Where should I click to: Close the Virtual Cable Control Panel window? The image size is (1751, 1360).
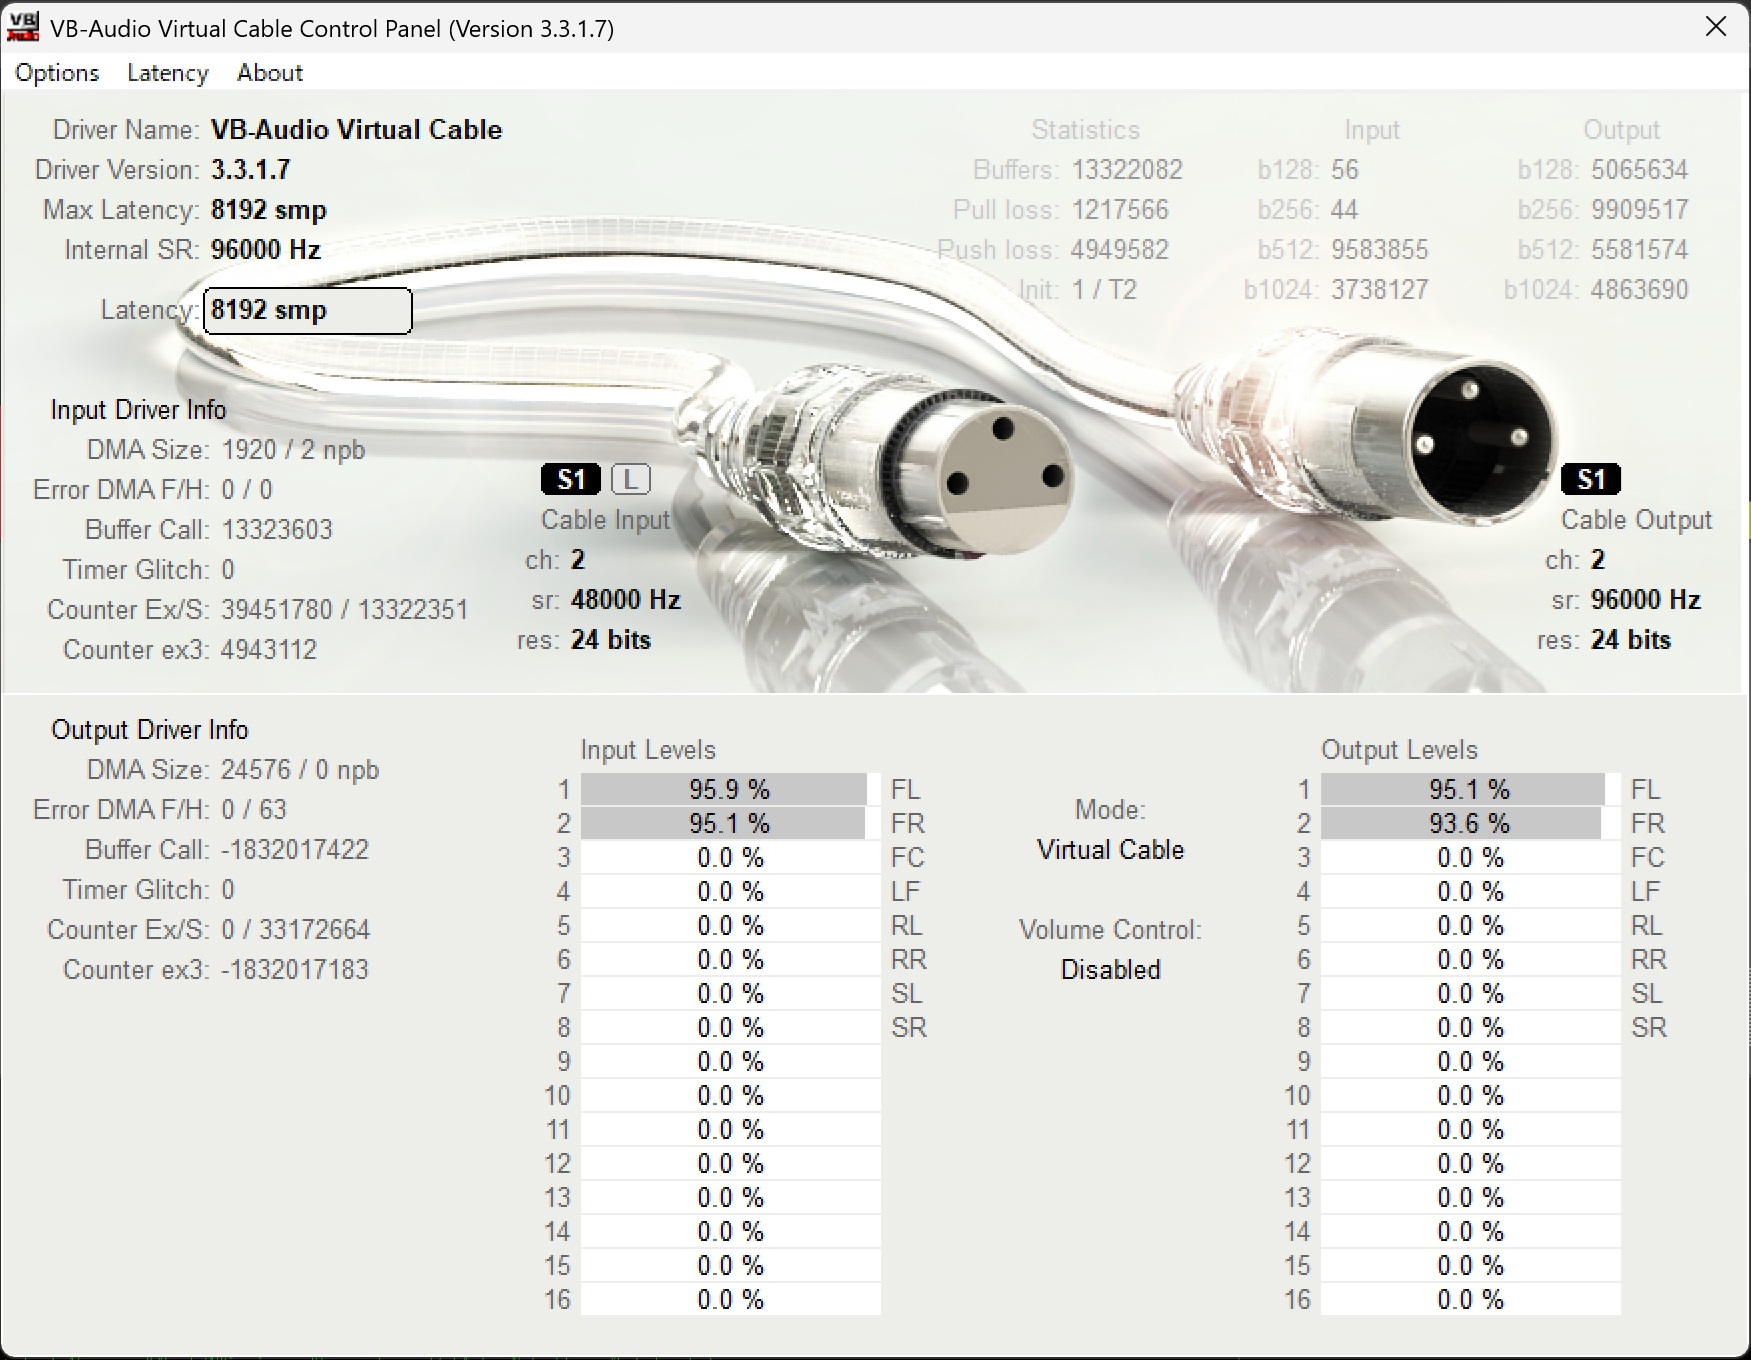[x=1716, y=27]
